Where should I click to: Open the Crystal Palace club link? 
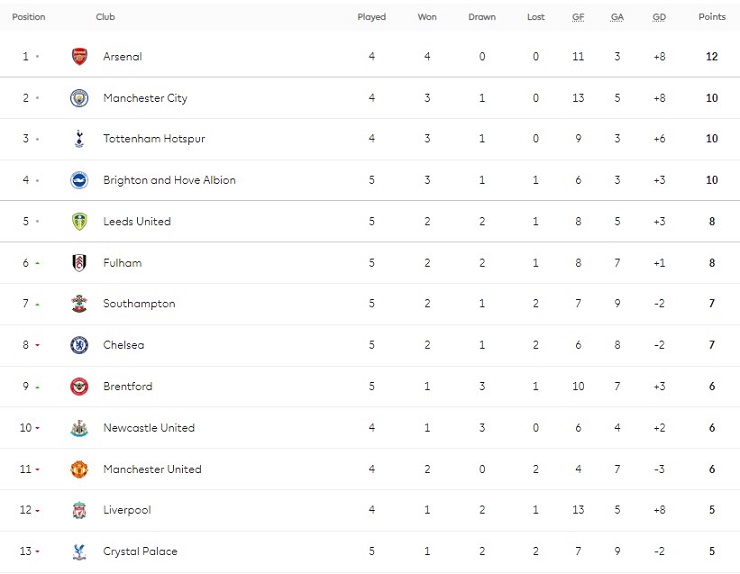[x=140, y=551]
